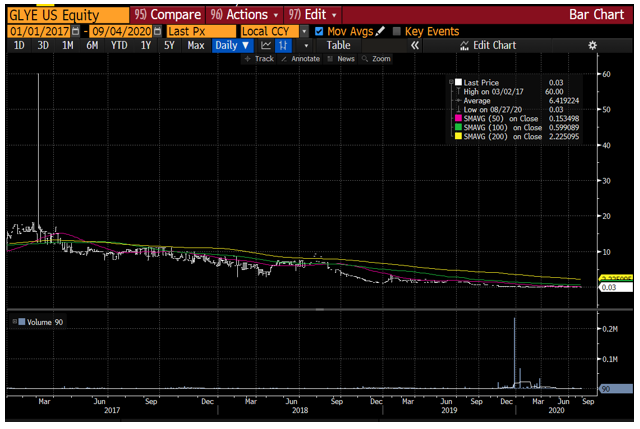Click the Bar Chart title text
Screen dimensions: 640x429
pos(596,15)
